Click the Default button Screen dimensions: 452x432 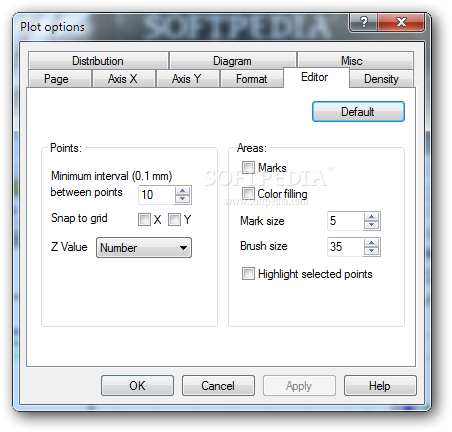358,112
